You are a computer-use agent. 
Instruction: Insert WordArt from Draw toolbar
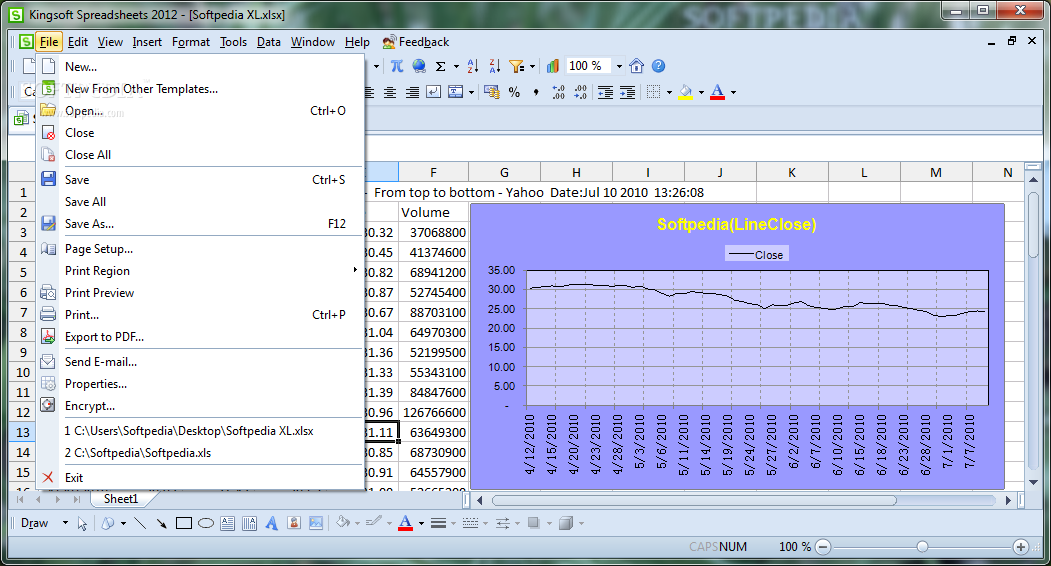(271, 523)
